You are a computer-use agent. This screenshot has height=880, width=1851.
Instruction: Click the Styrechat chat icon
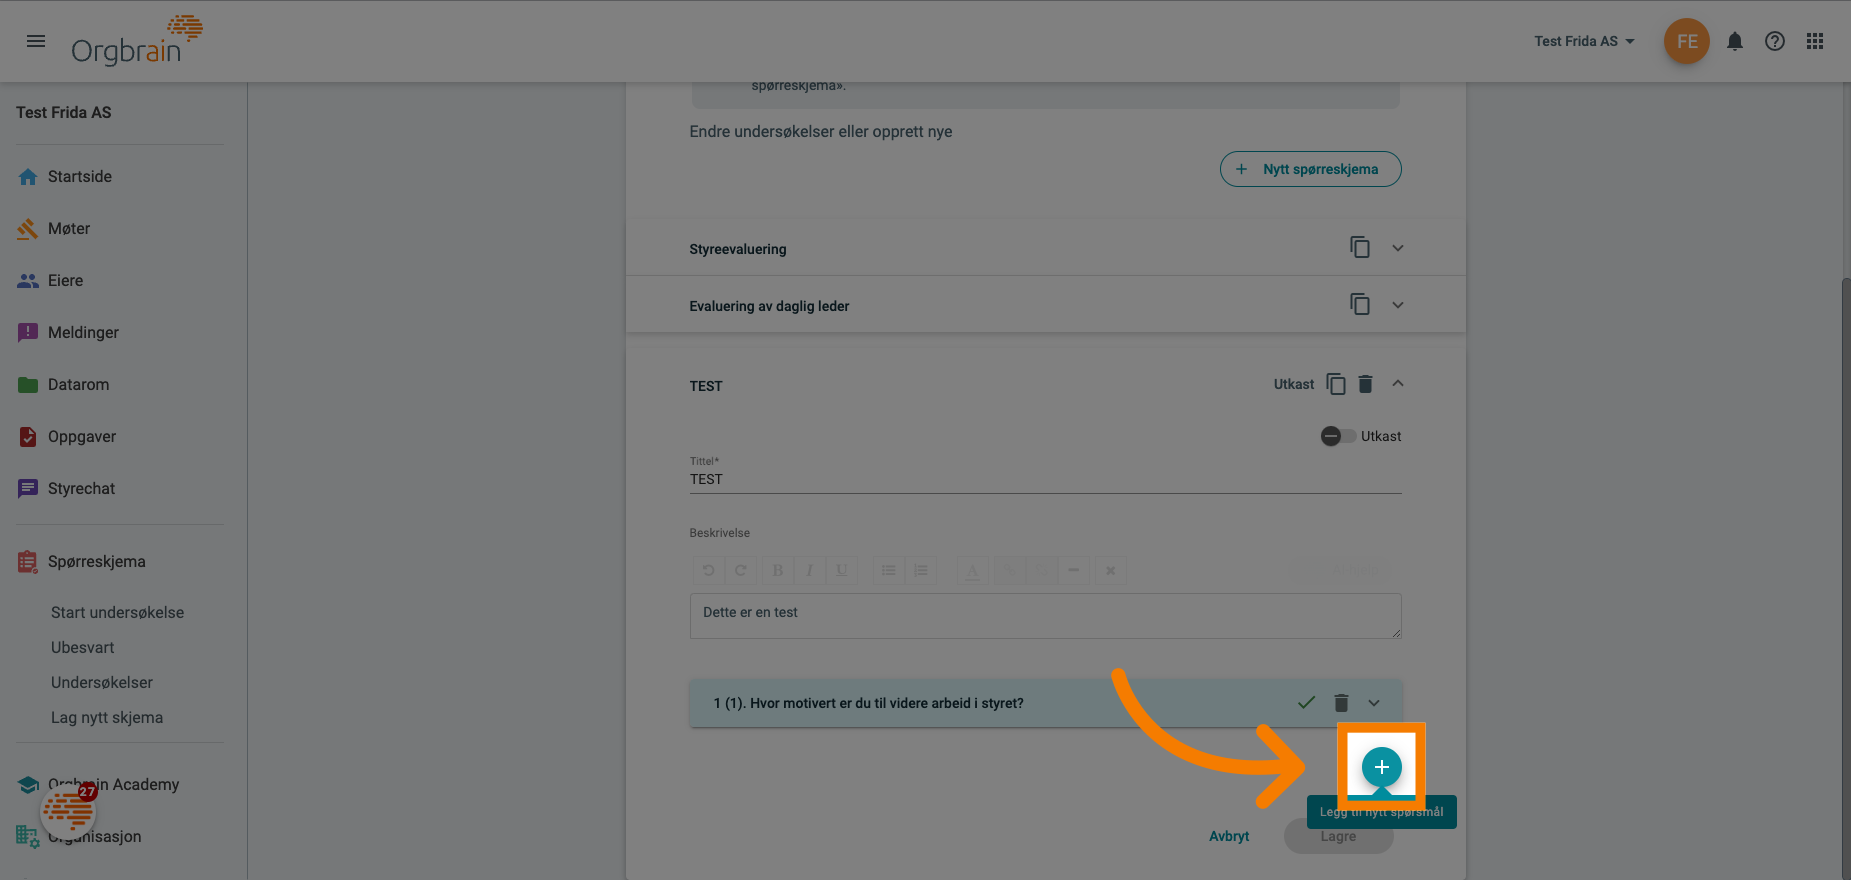pos(28,489)
